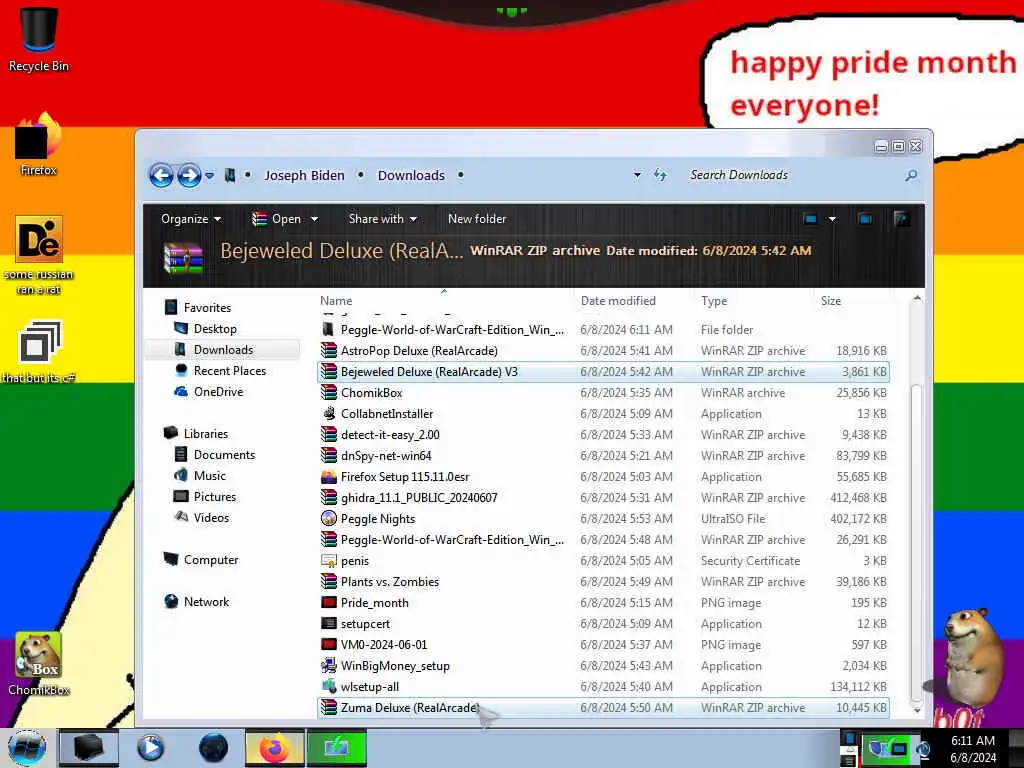Select detect-it-easy_2.00 archive
This screenshot has width=1024, height=768.
click(x=603, y=435)
